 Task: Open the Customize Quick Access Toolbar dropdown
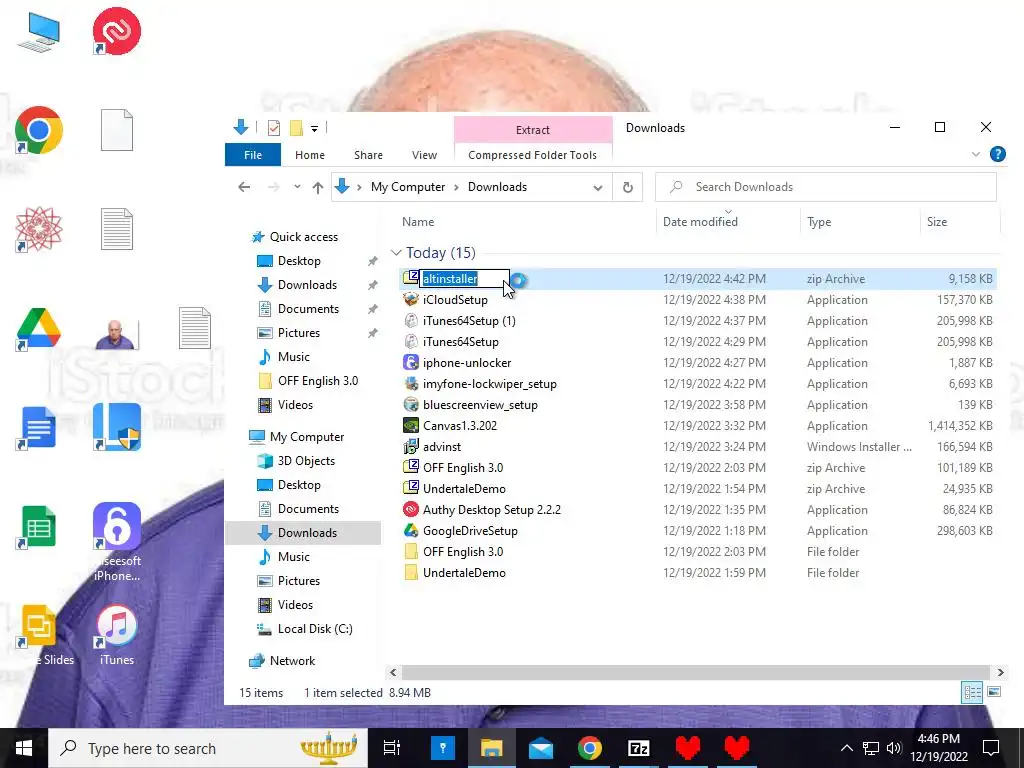point(314,129)
